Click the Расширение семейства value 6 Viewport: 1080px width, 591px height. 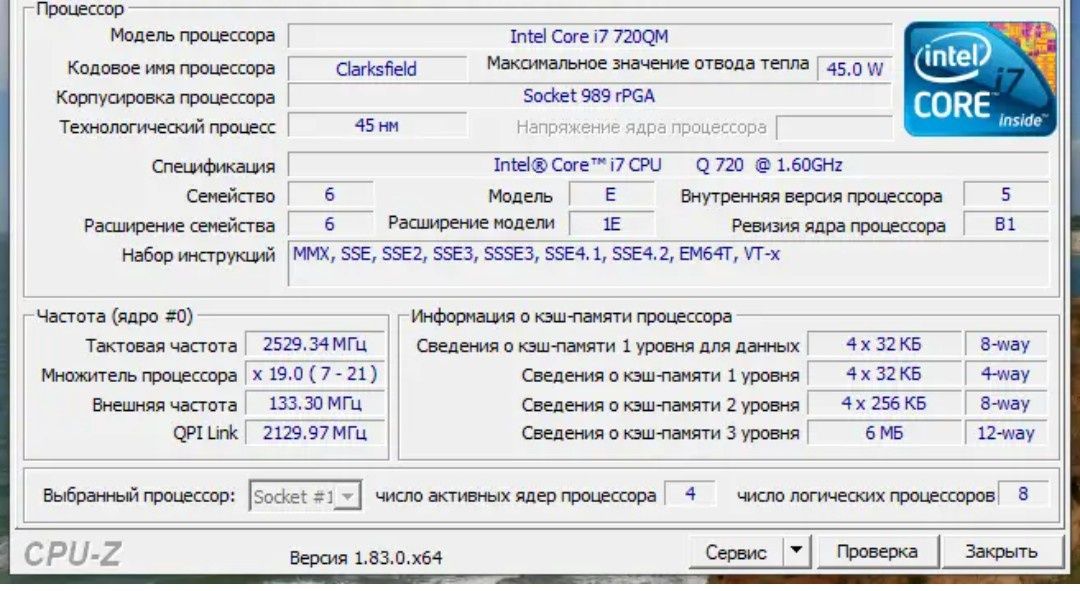pyautogui.click(x=330, y=225)
